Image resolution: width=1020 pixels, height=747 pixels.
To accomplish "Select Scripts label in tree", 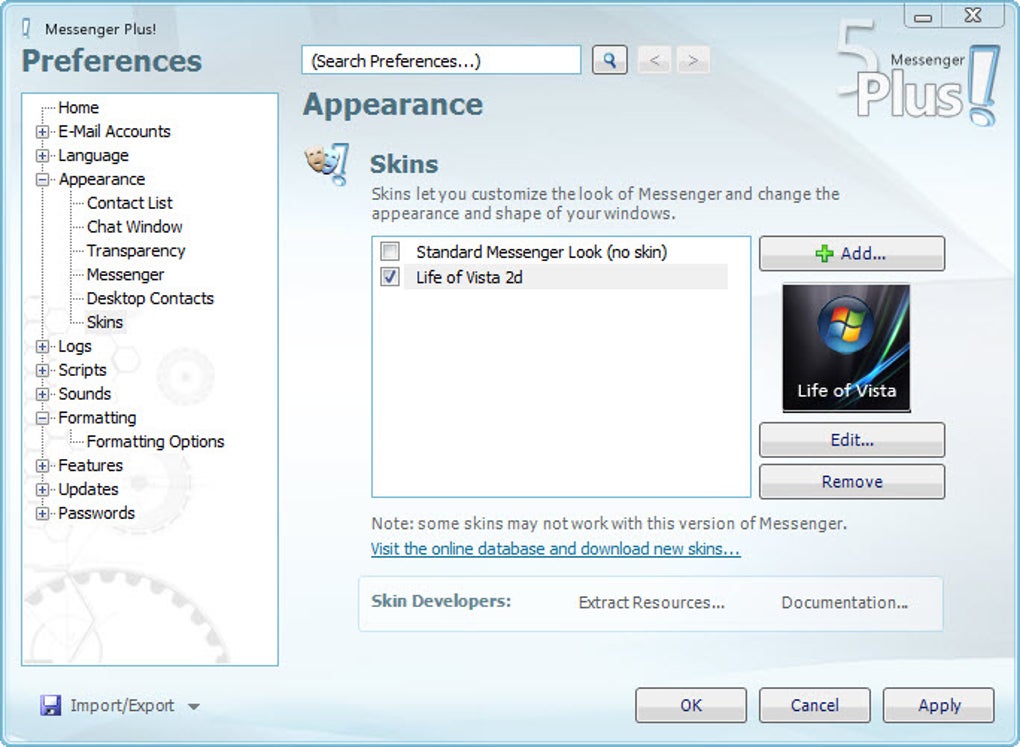I will [83, 370].
